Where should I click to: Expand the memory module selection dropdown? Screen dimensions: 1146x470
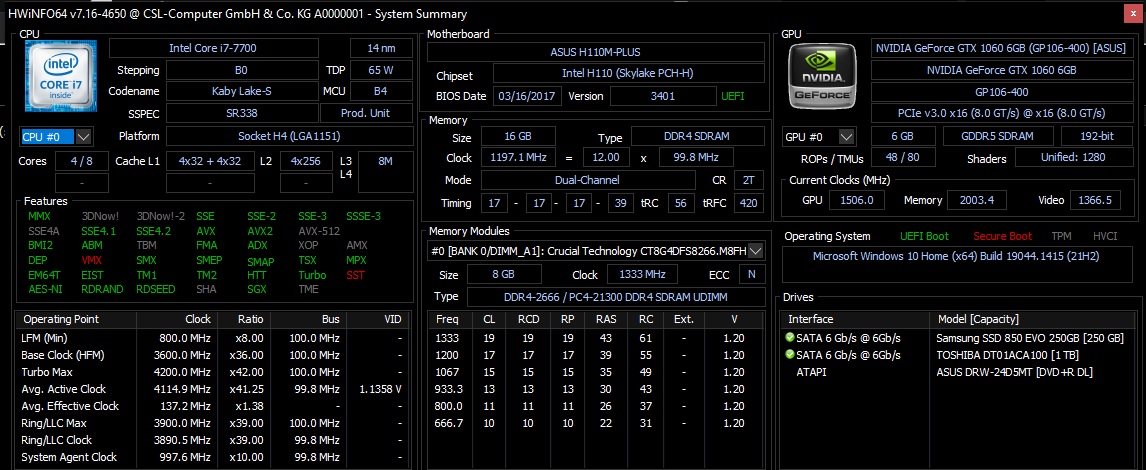pos(756,251)
